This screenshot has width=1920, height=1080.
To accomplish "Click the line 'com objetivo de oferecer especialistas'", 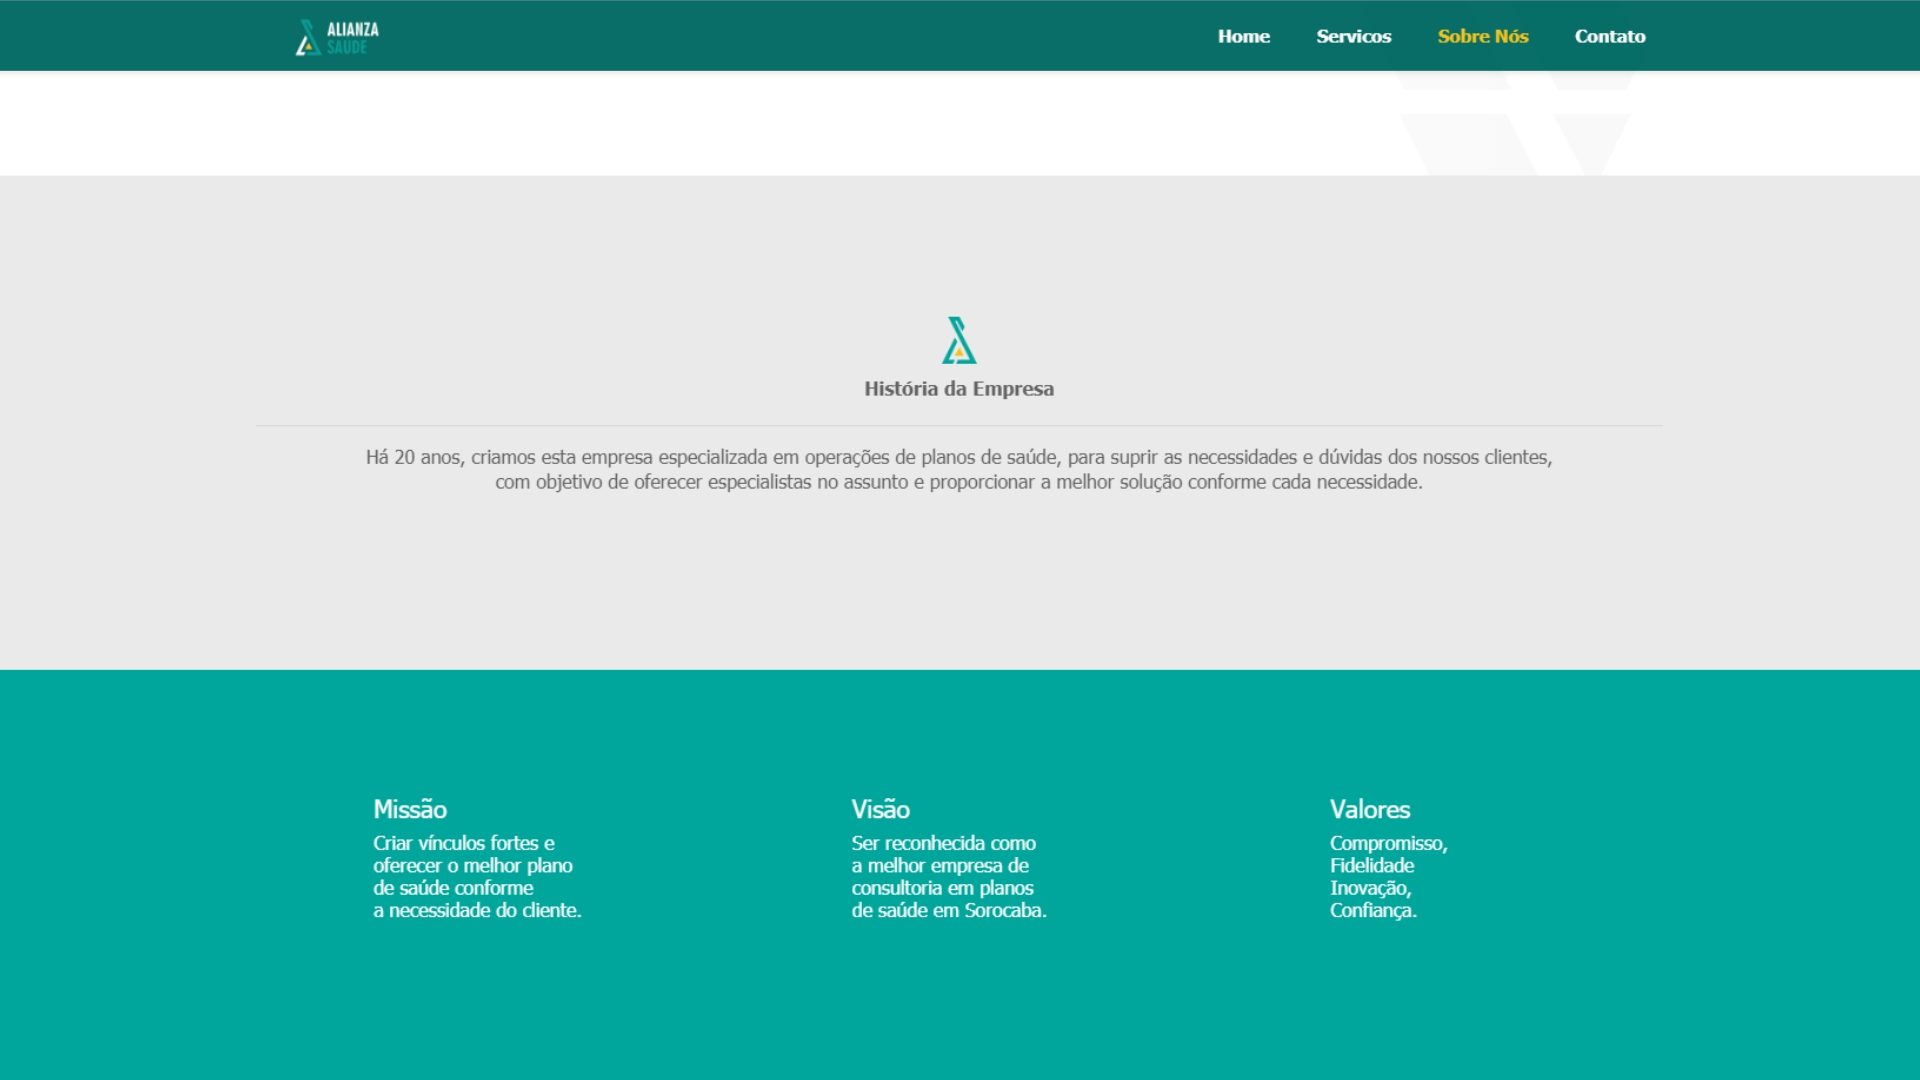I will [959, 482].
